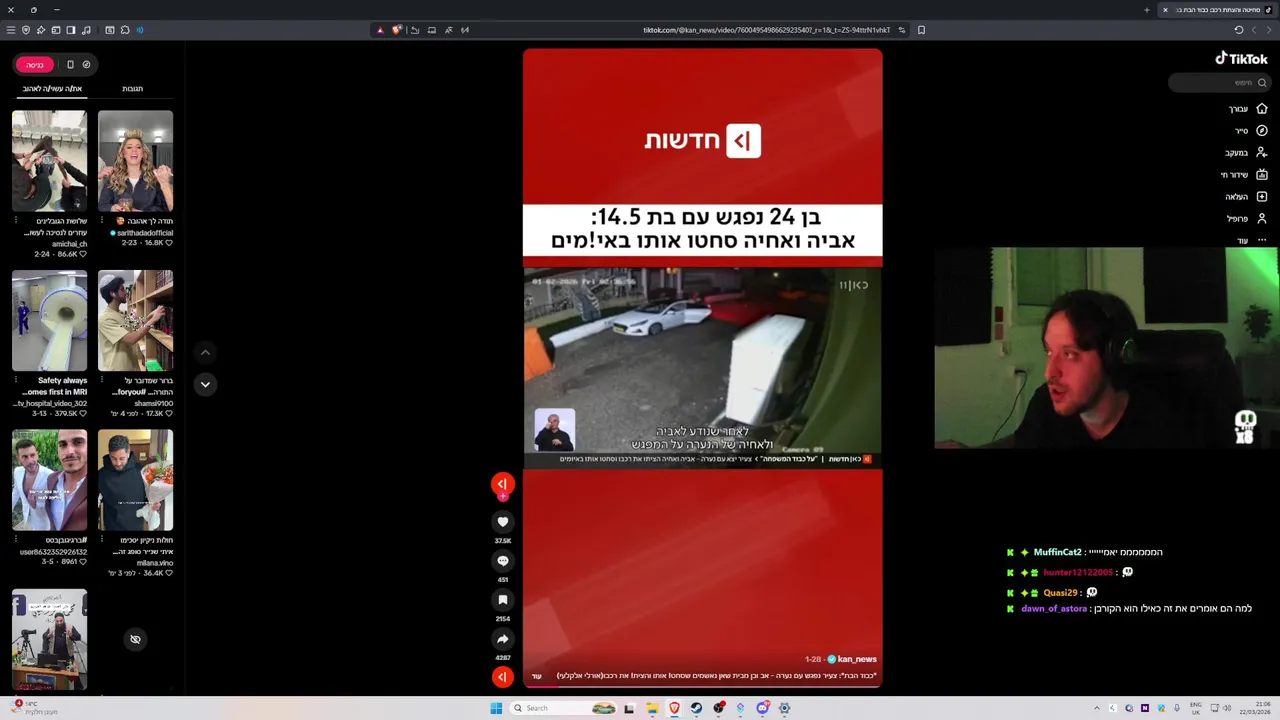Click the TikTok search field
Viewport: 1280px width, 720px height.
(1220, 82)
